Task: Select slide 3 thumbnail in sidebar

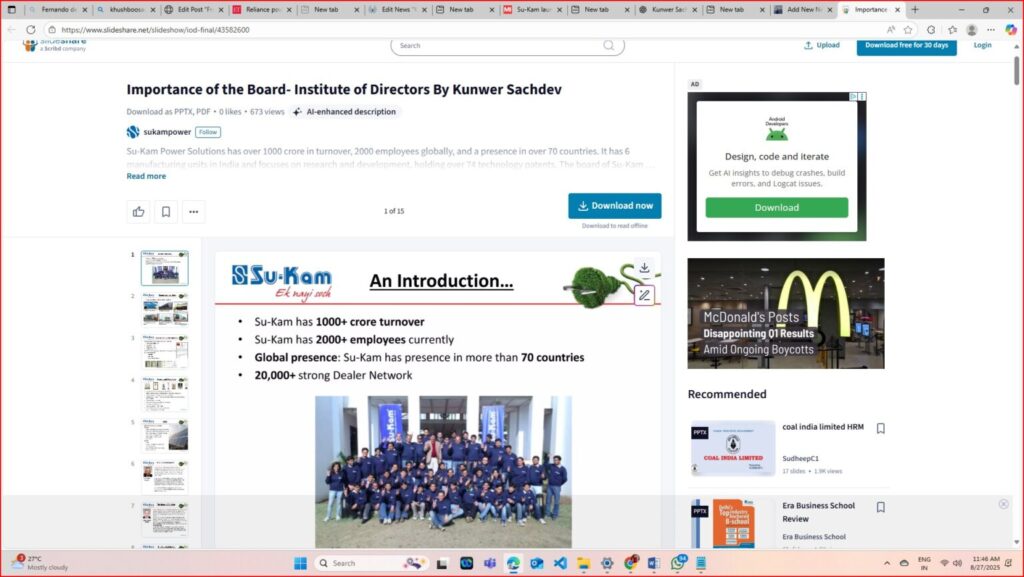Action: 164,352
